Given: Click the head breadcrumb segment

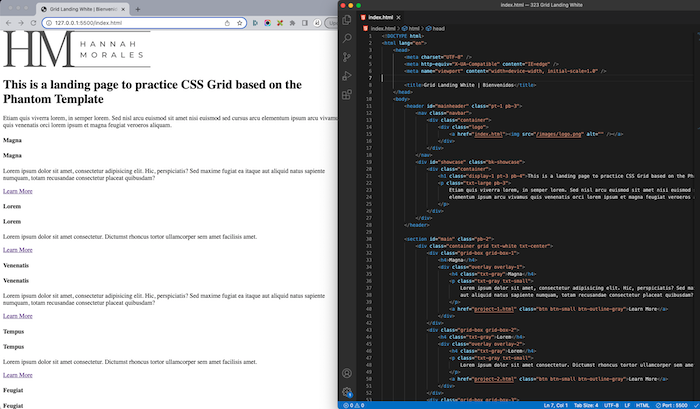Looking at the screenshot, I should tap(435, 28).
